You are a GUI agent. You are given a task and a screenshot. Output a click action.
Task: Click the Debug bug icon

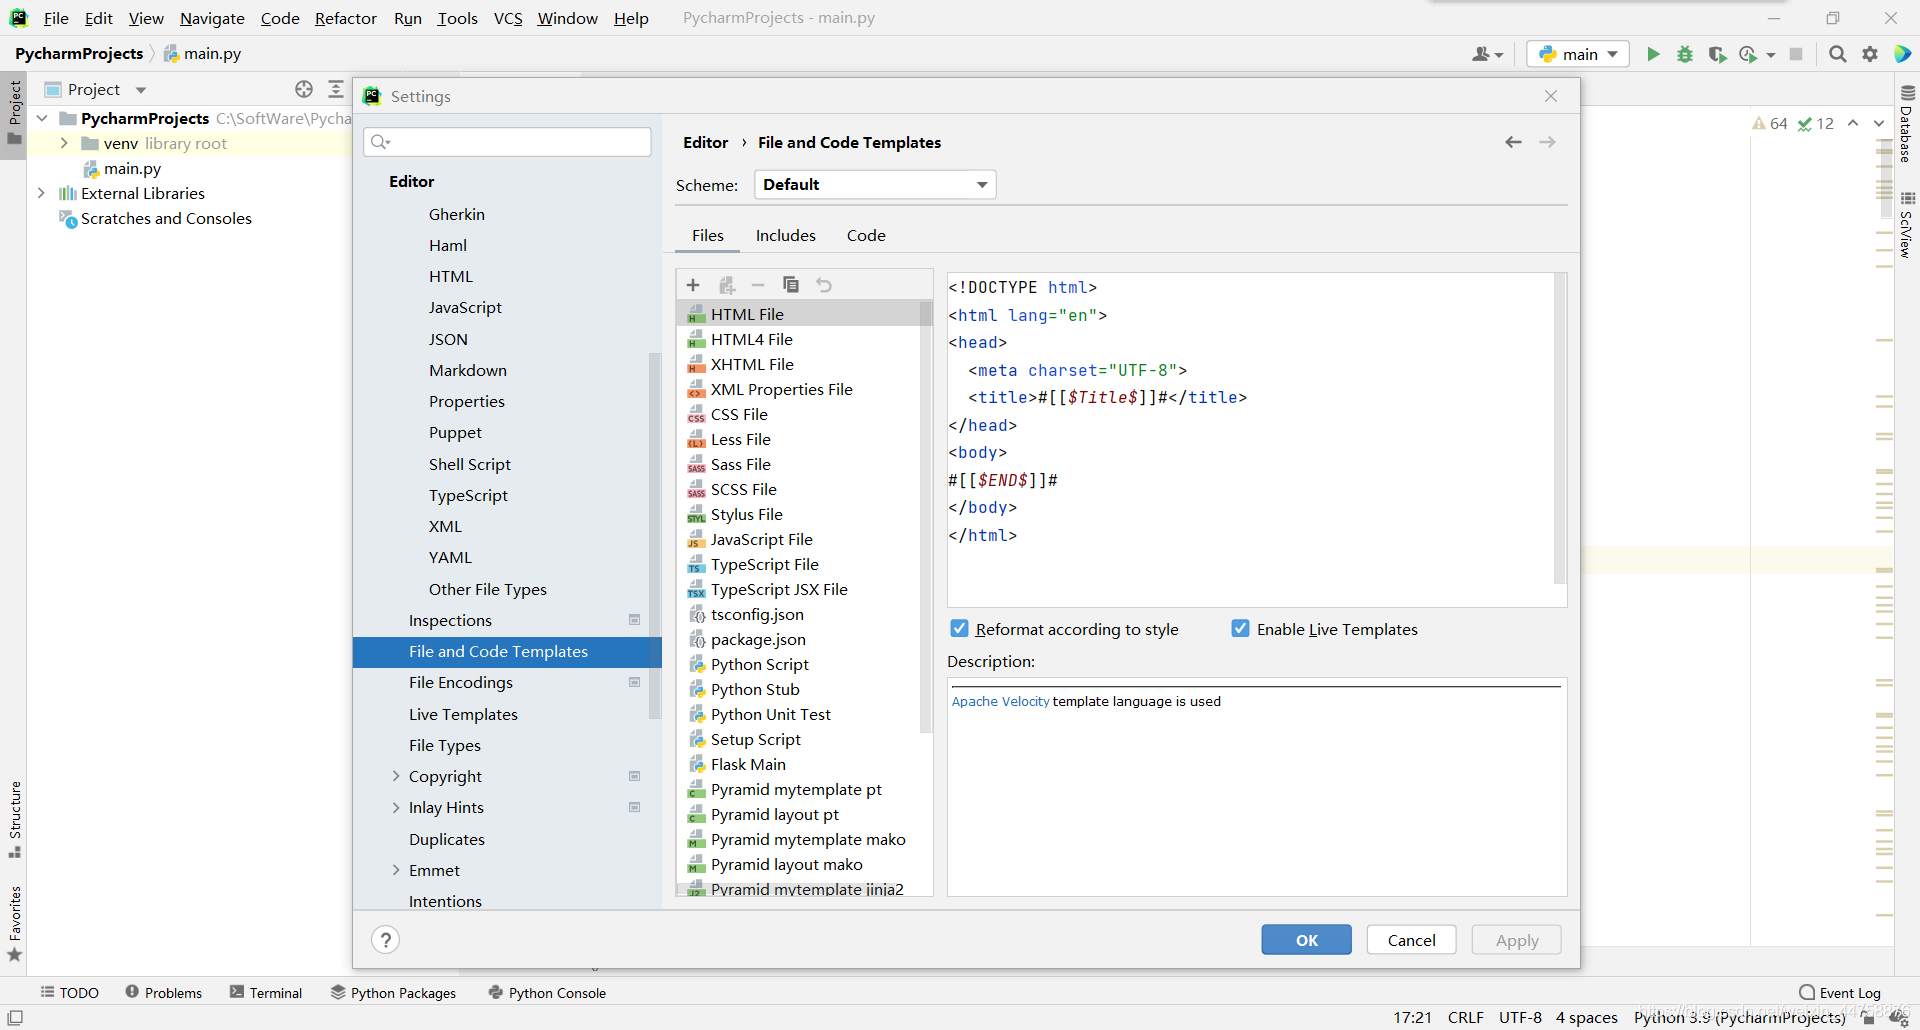click(1685, 54)
